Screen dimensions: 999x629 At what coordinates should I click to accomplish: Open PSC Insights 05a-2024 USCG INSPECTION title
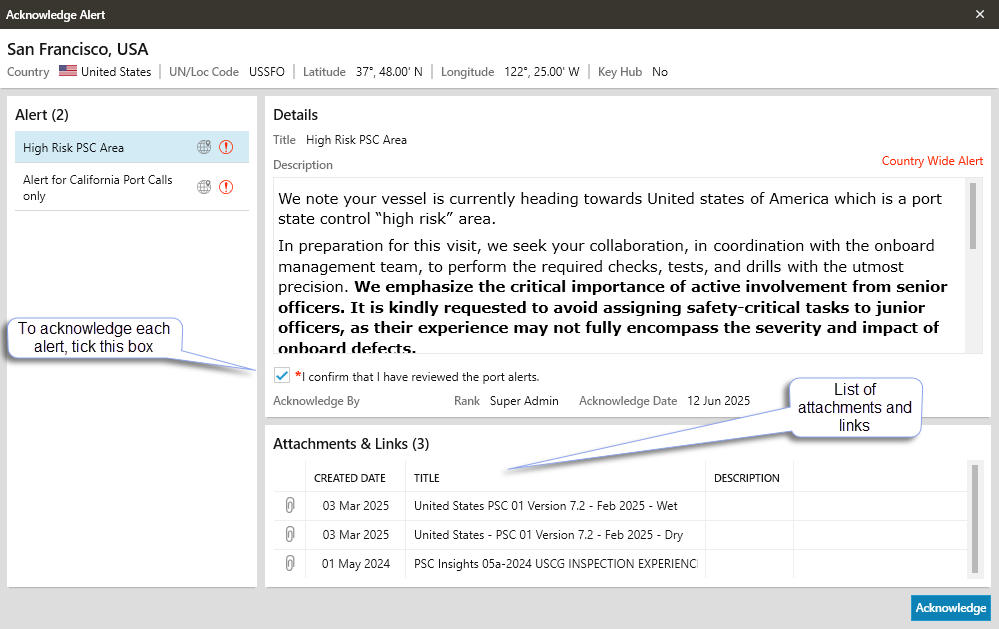(x=556, y=564)
